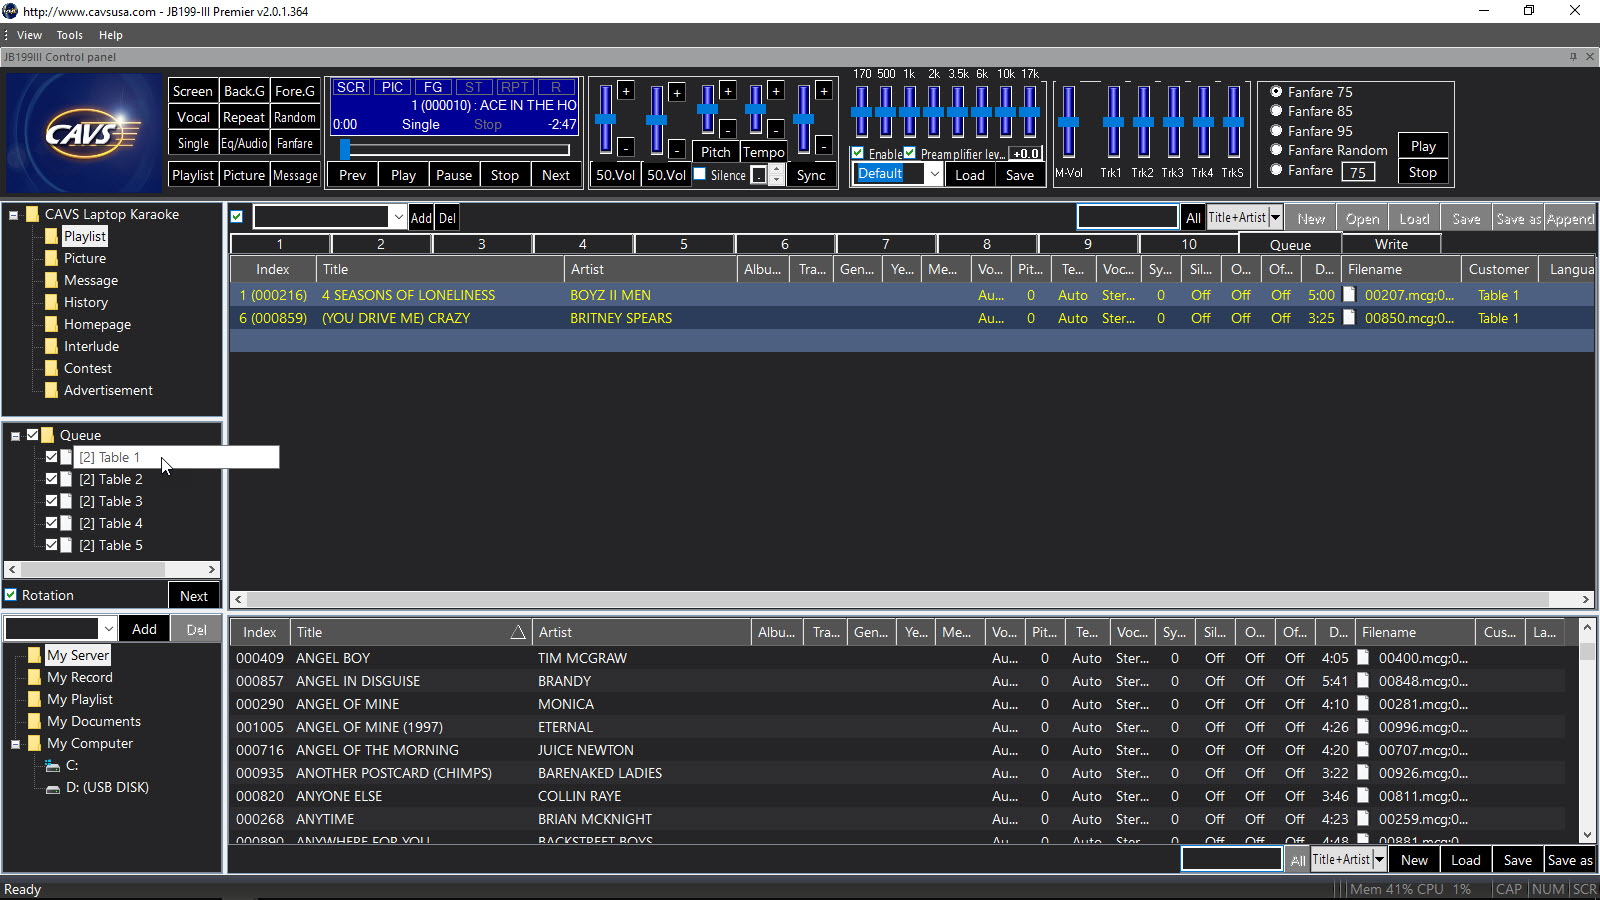Click the minus button above Pitch label
This screenshot has width=1600, height=900.
coord(728,129)
